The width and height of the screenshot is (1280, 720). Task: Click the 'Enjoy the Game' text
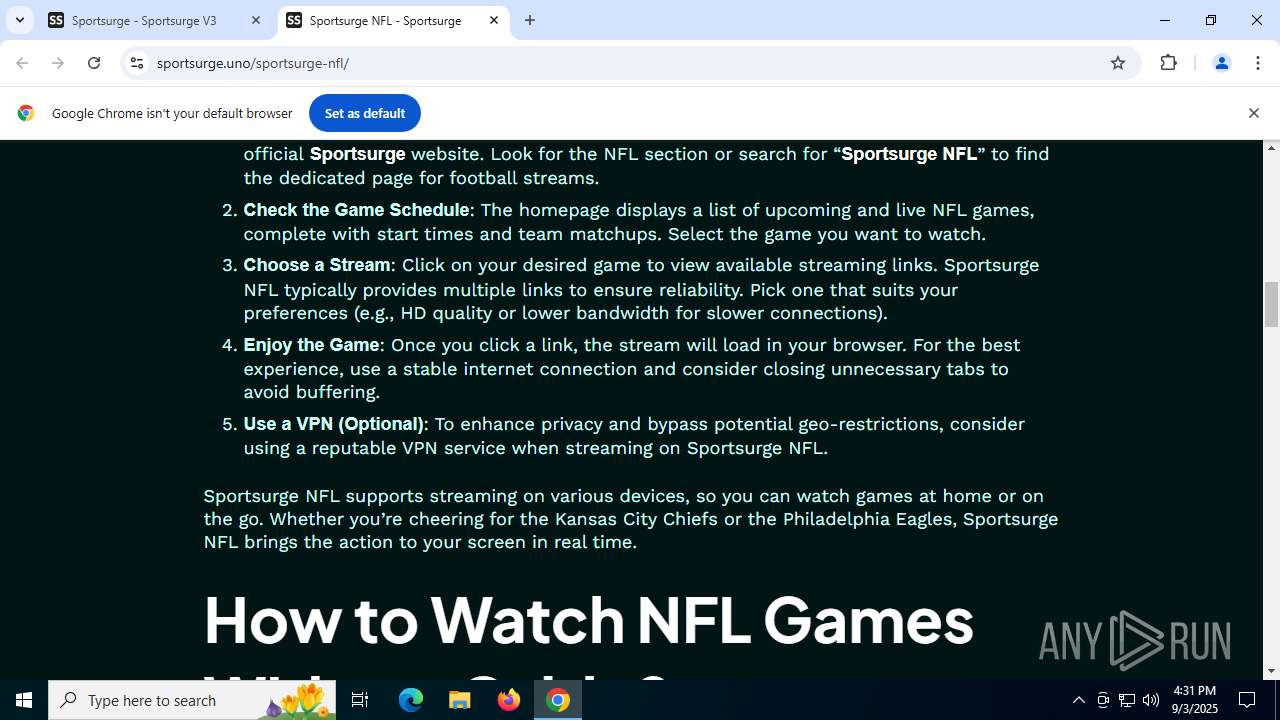(311, 345)
